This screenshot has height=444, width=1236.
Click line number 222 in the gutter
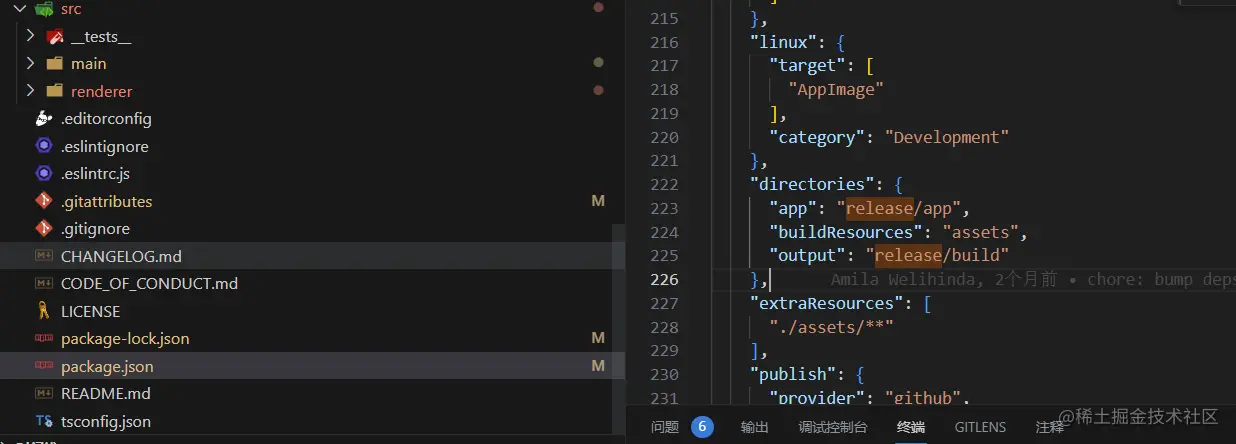(664, 184)
